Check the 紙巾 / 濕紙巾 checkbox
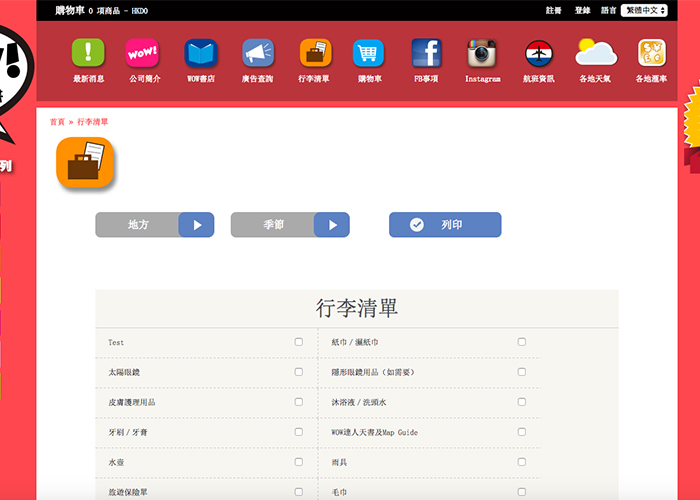This screenshot has width=700, height=500. click(x=521, y=342)
